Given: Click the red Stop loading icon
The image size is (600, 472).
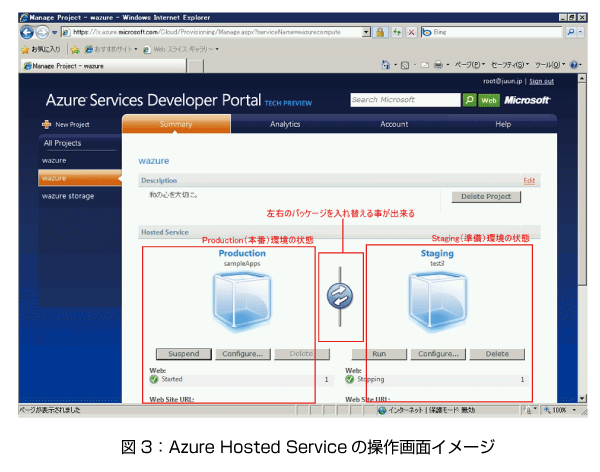Looking at the screenshot, I should click(411, 32).
